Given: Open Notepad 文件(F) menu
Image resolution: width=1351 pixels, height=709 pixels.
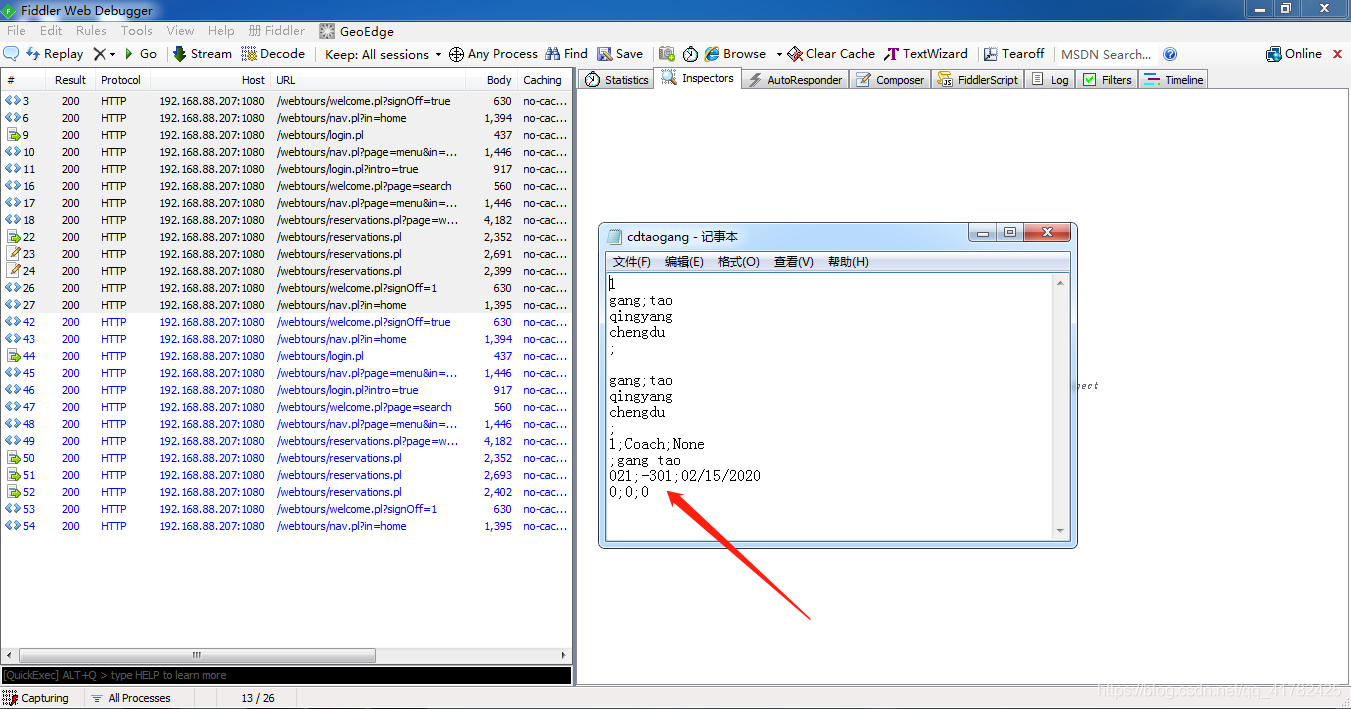Looking at the screenshot, I should point(631,262).
